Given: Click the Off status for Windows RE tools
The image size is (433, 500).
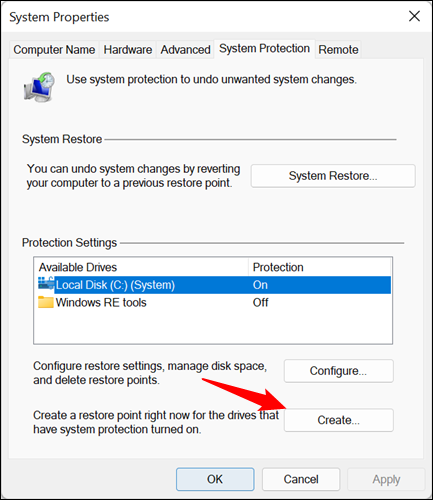Looking at the screenshot, I should point(260,302).
